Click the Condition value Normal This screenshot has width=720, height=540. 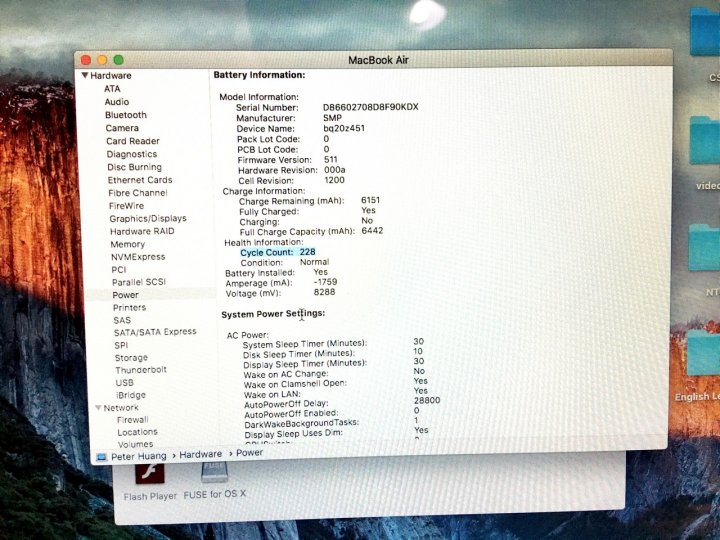point(315,262)
